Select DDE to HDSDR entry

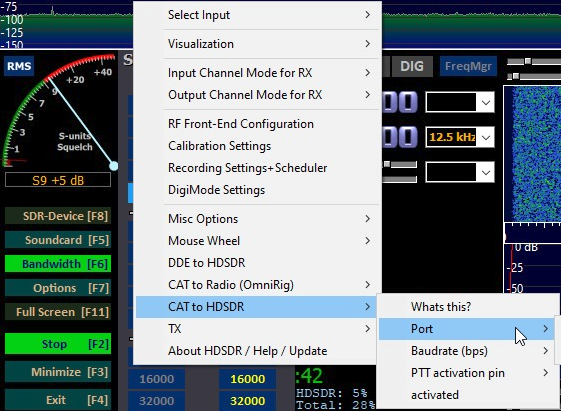(257, 263)
